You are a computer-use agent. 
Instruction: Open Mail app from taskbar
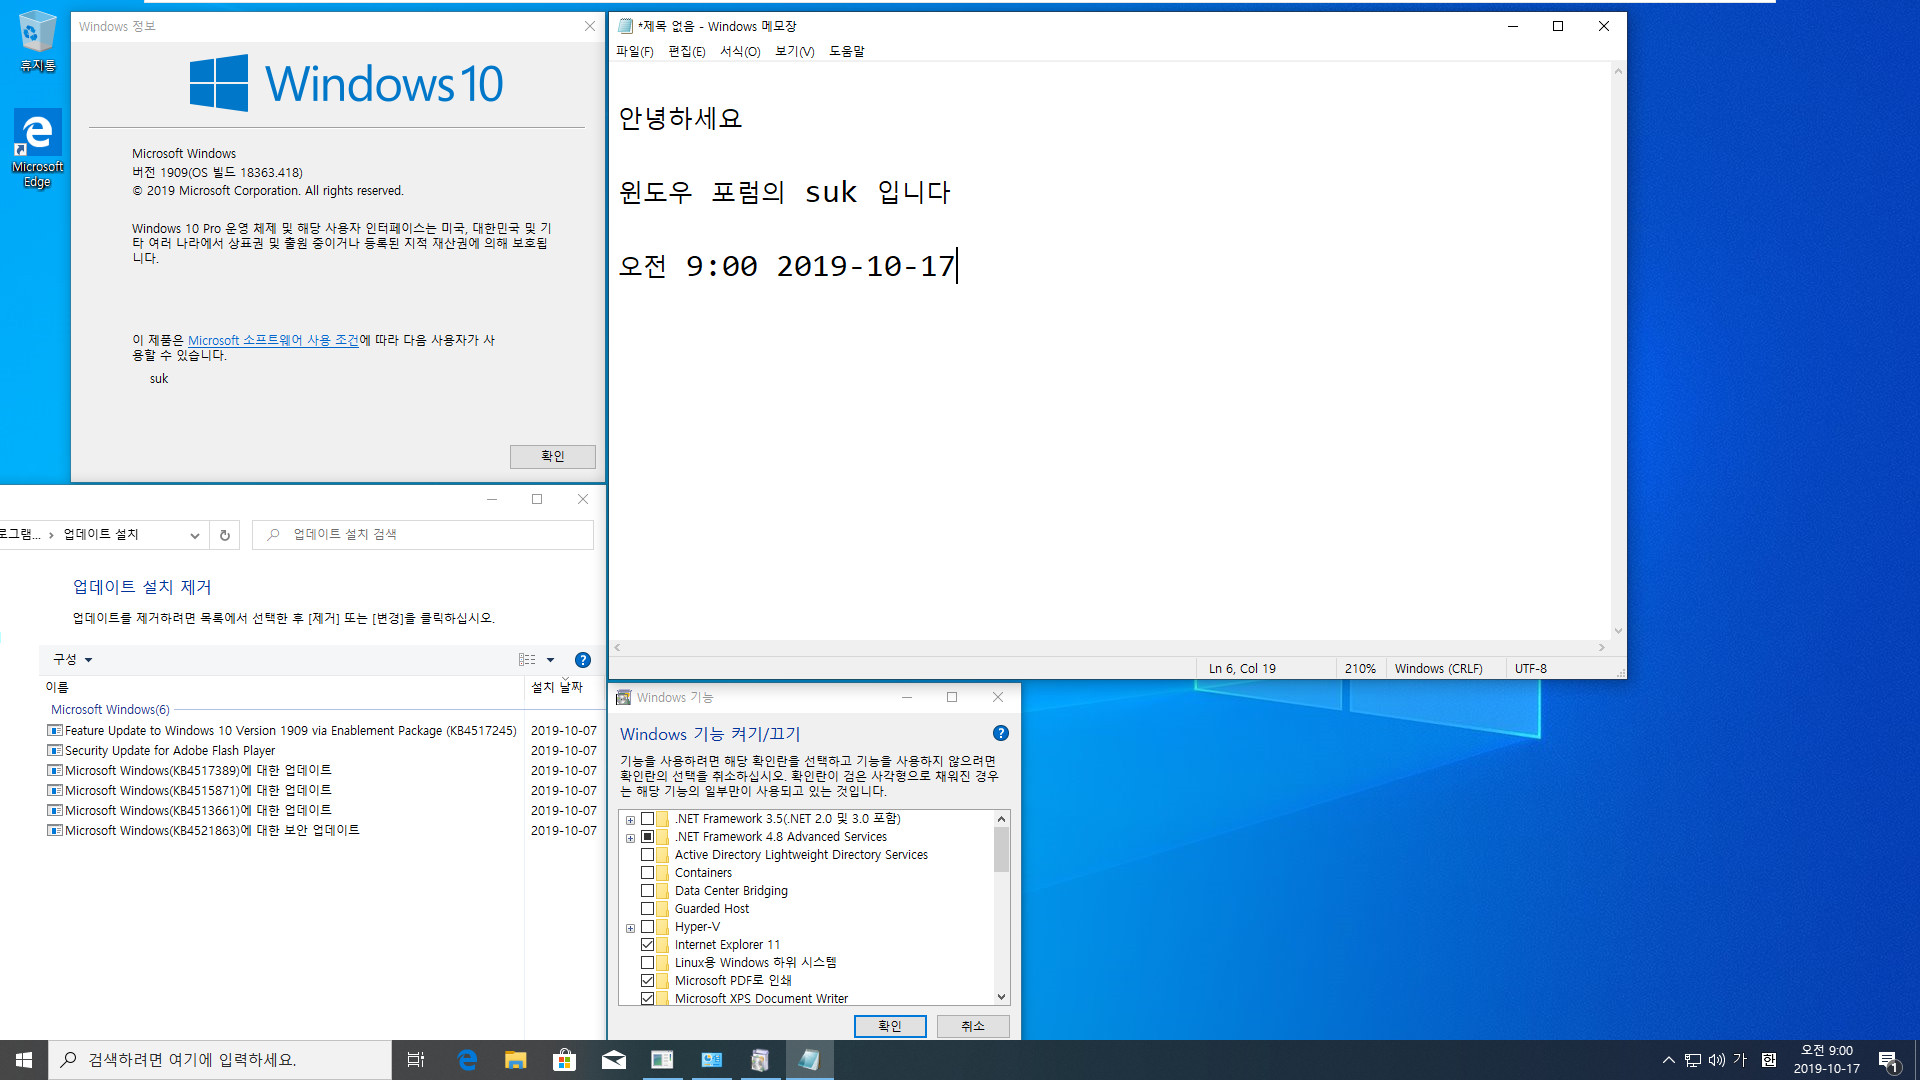[x=614, y=1060]
